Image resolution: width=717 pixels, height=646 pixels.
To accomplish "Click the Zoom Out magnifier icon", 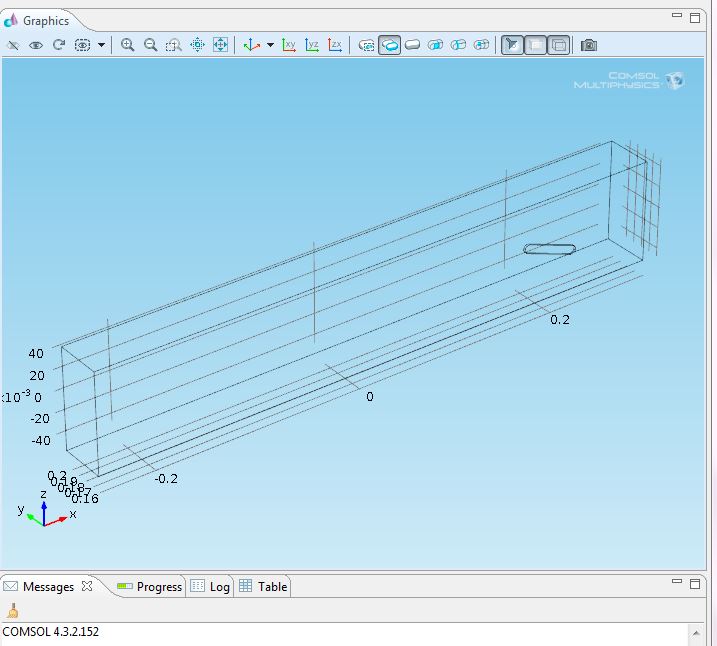I will 151,45.
